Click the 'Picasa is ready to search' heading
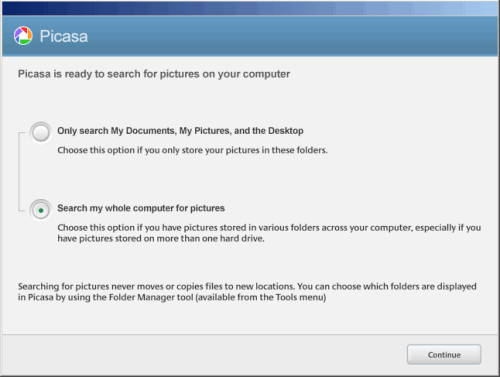 coord(154,74)
